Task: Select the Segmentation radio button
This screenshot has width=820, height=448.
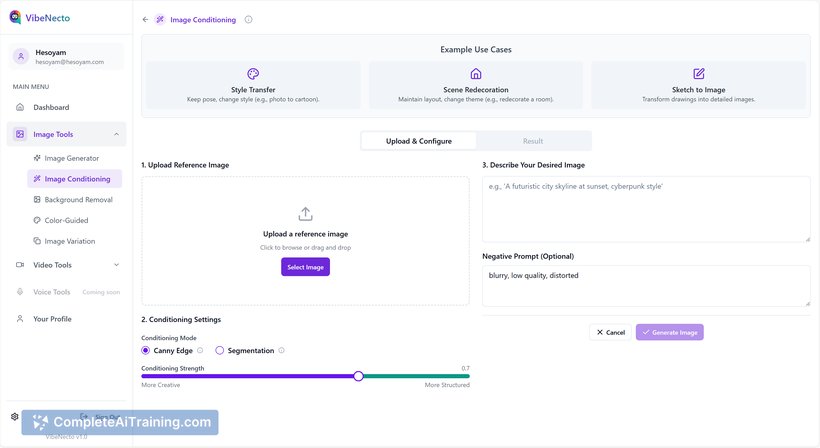Action: tap(220, 350)
